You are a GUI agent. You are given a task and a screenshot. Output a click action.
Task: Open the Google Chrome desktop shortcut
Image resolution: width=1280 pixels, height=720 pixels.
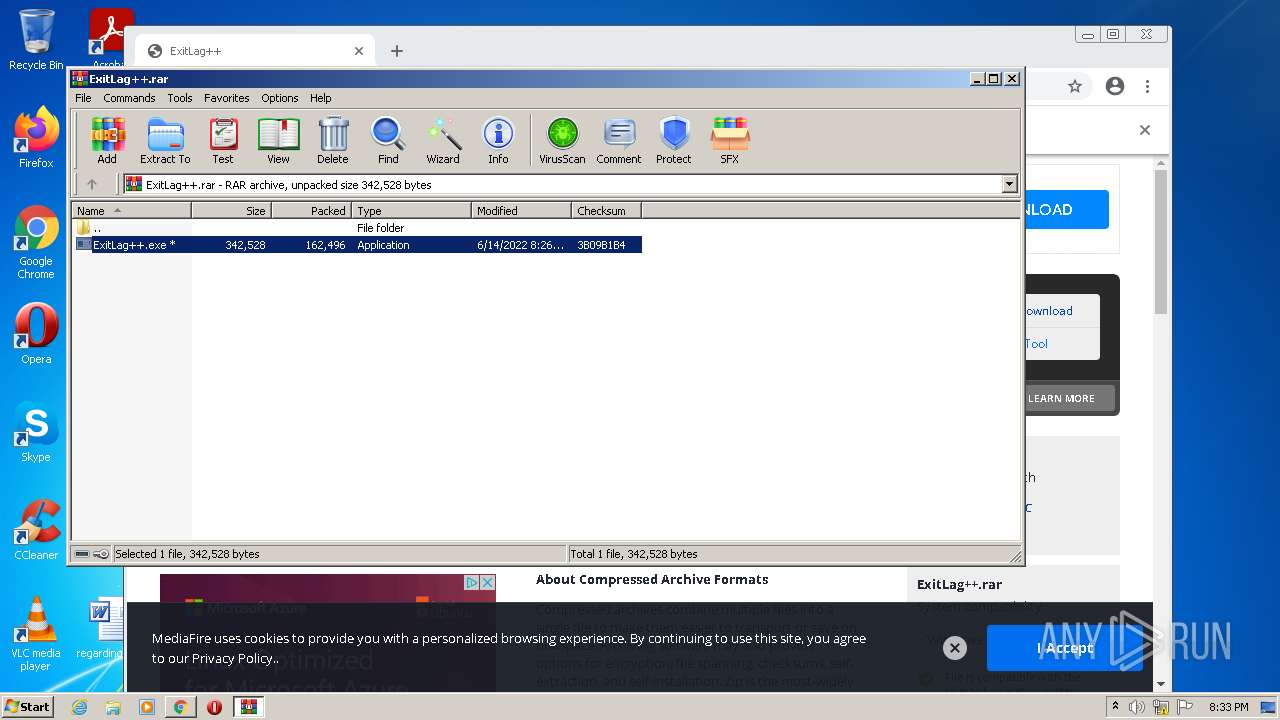pos(36,243)
